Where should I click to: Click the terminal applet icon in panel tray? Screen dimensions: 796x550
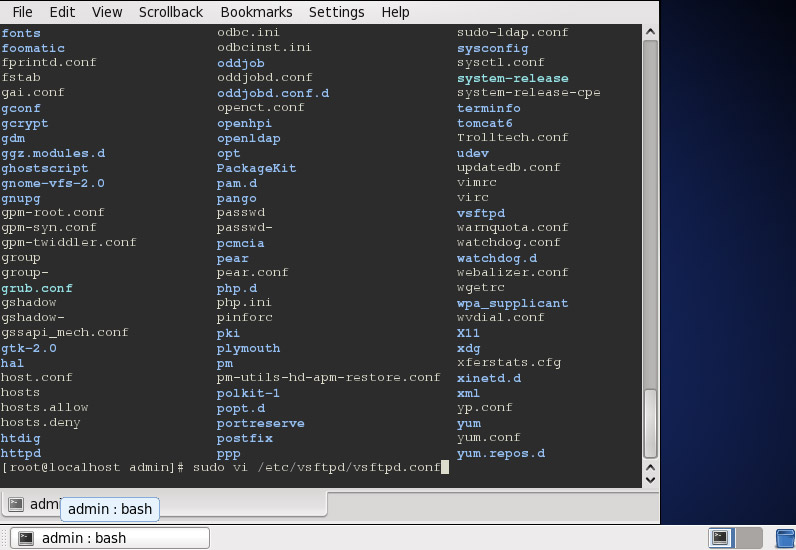(720, 538)
